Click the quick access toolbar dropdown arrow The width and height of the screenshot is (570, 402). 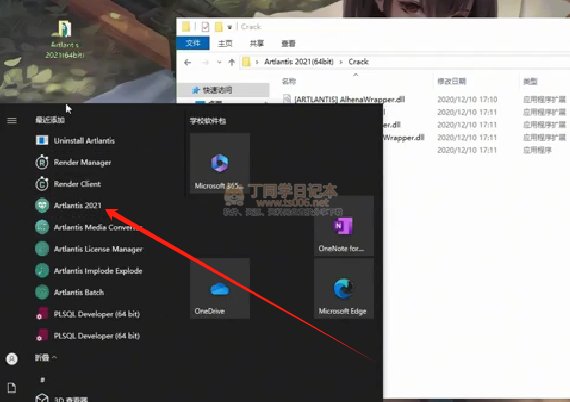(x=230, y=27)
